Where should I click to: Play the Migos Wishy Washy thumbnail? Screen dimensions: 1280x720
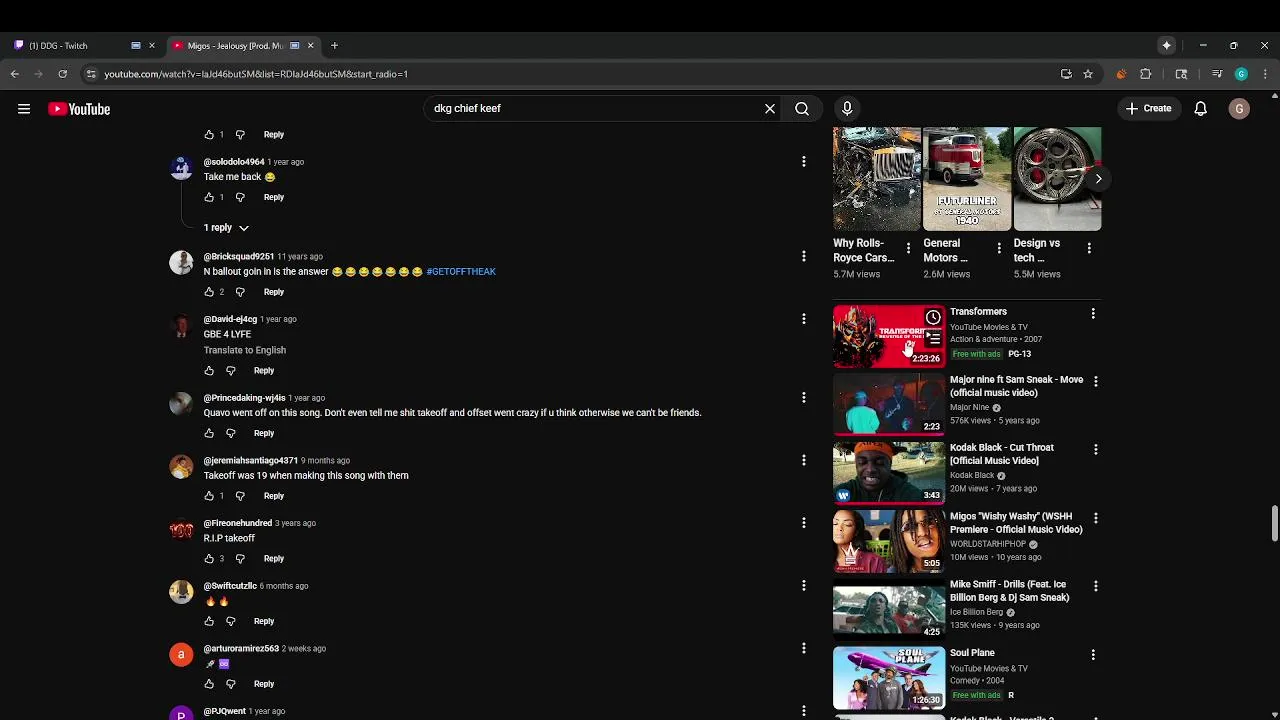pos(889,541)
